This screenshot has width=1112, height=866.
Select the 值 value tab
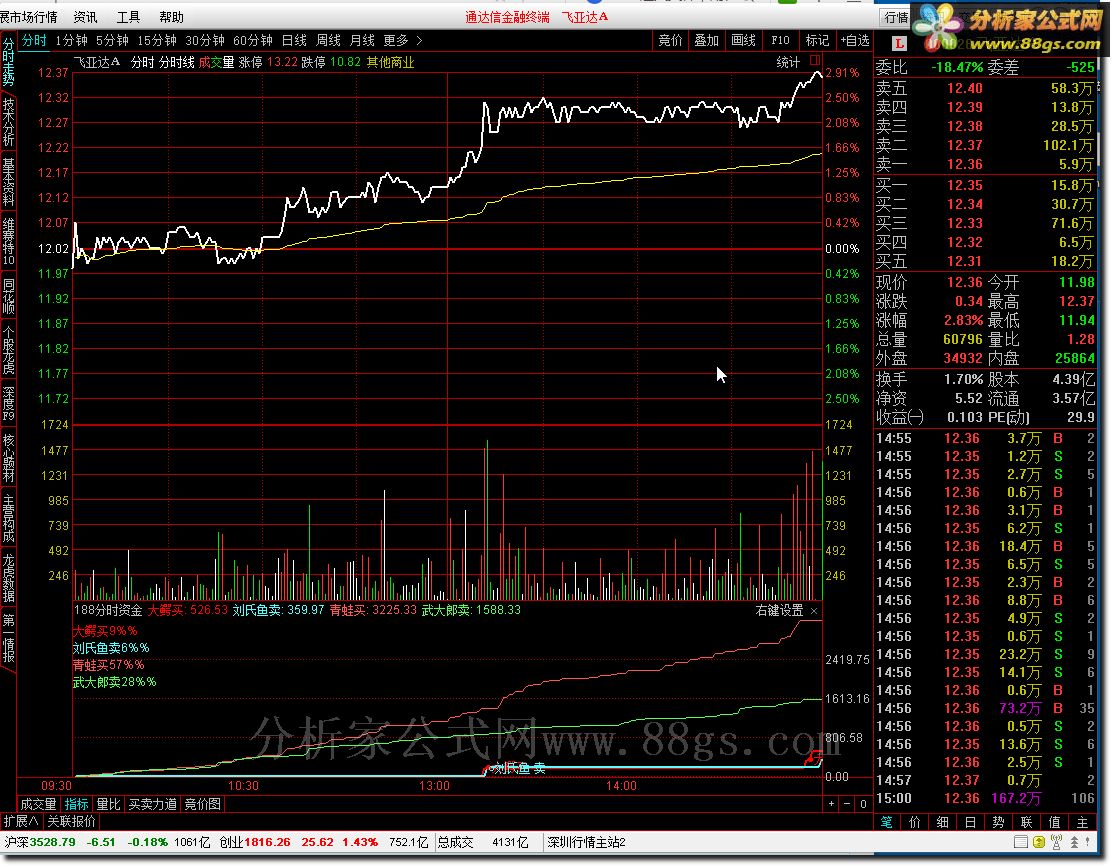pyautogui.click(x=1055, y=821)
